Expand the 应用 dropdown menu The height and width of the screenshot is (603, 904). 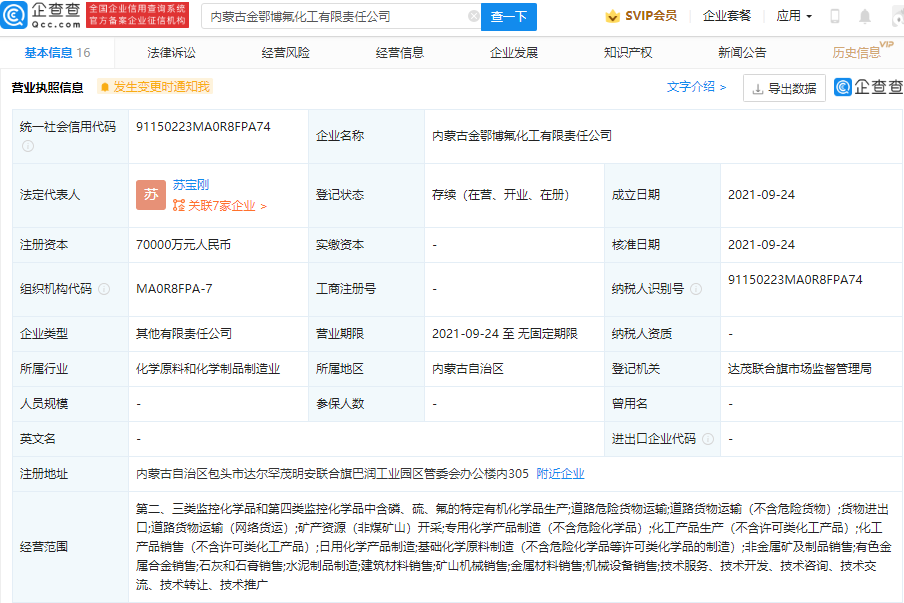[x=794, y=17]
